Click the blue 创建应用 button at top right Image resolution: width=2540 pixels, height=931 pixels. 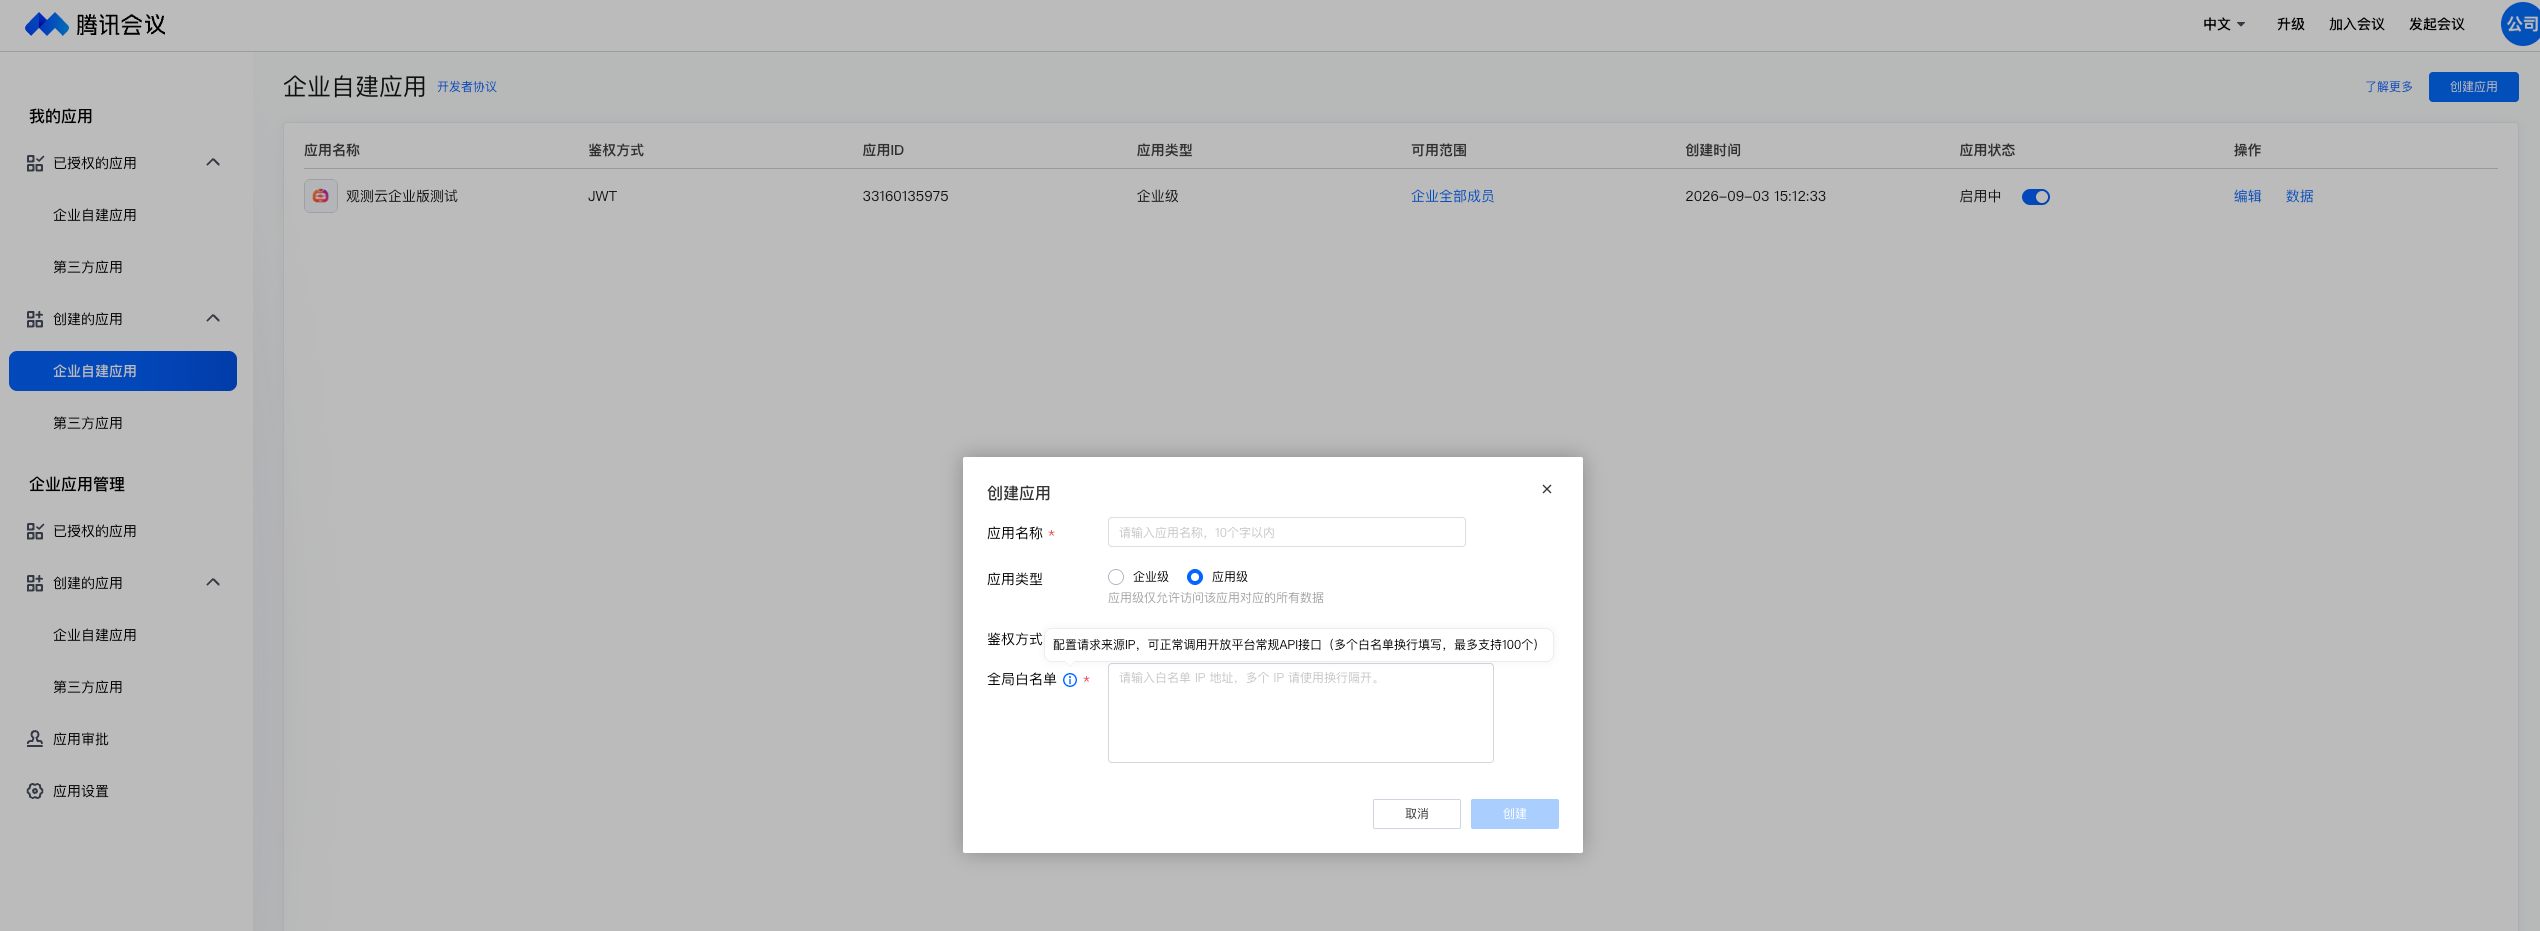click(2473, 87)
